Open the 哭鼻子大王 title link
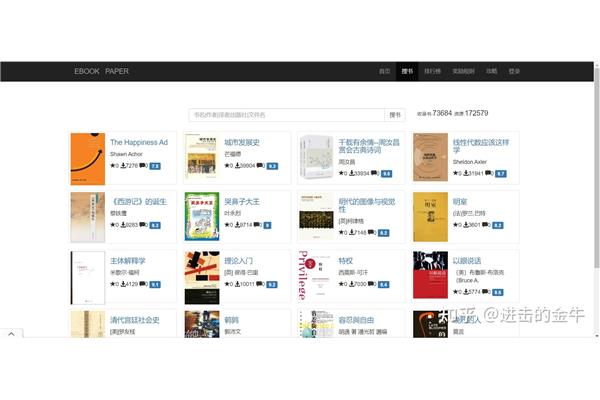This screenshot has height=400, width=600. click(242, 202)
